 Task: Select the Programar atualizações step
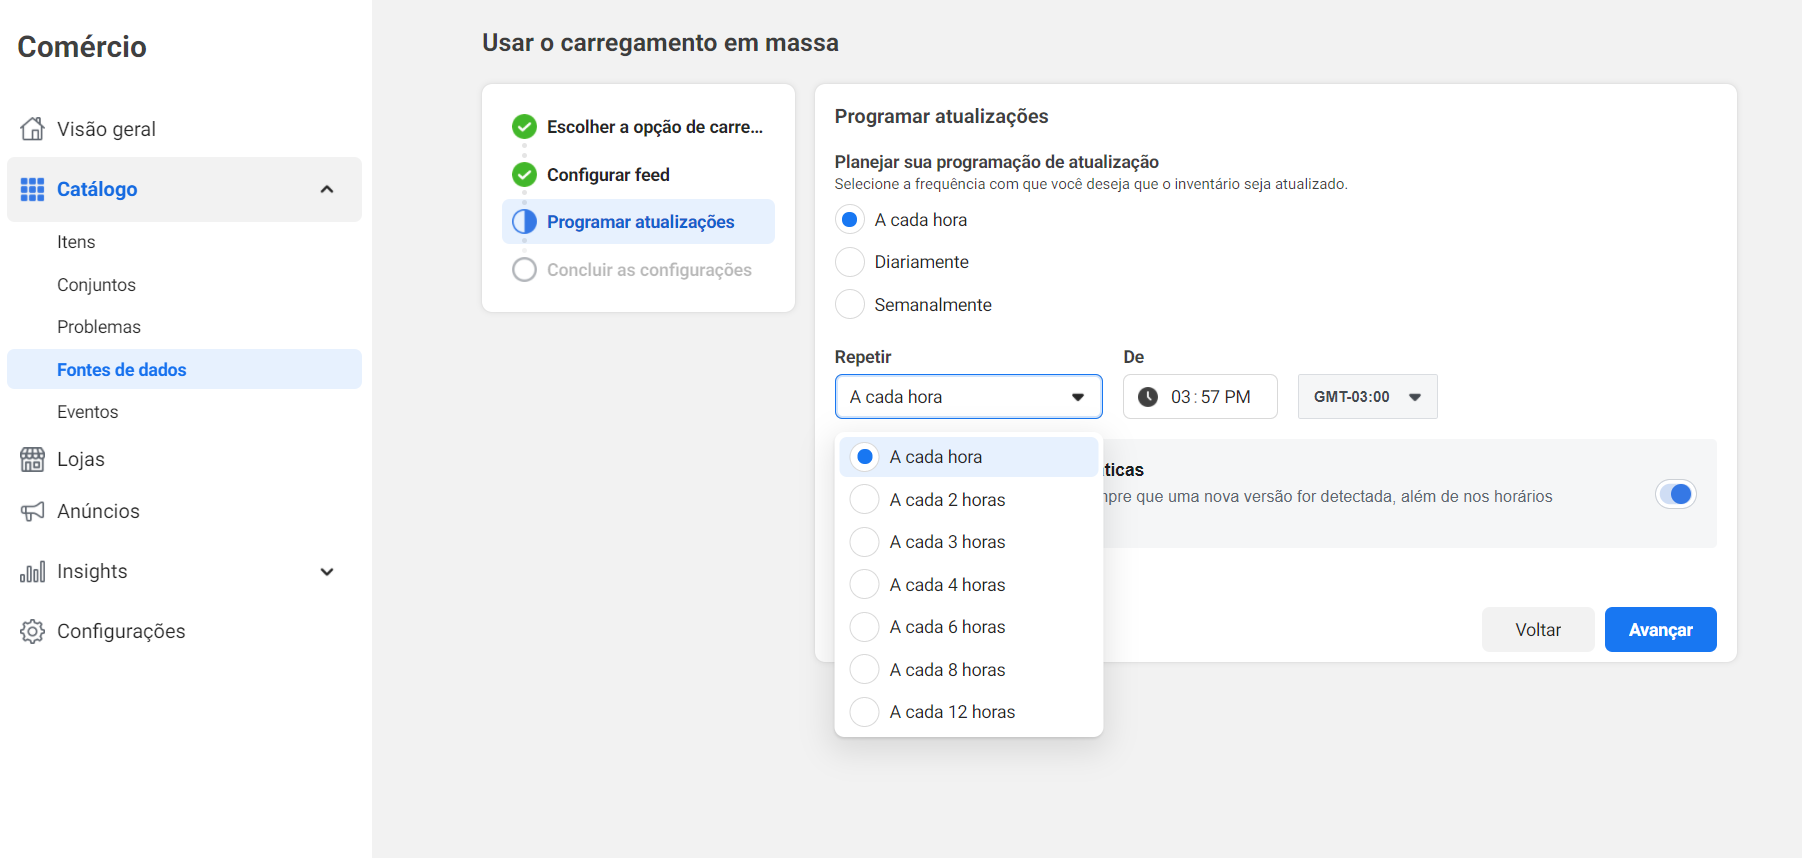point(638,222)
